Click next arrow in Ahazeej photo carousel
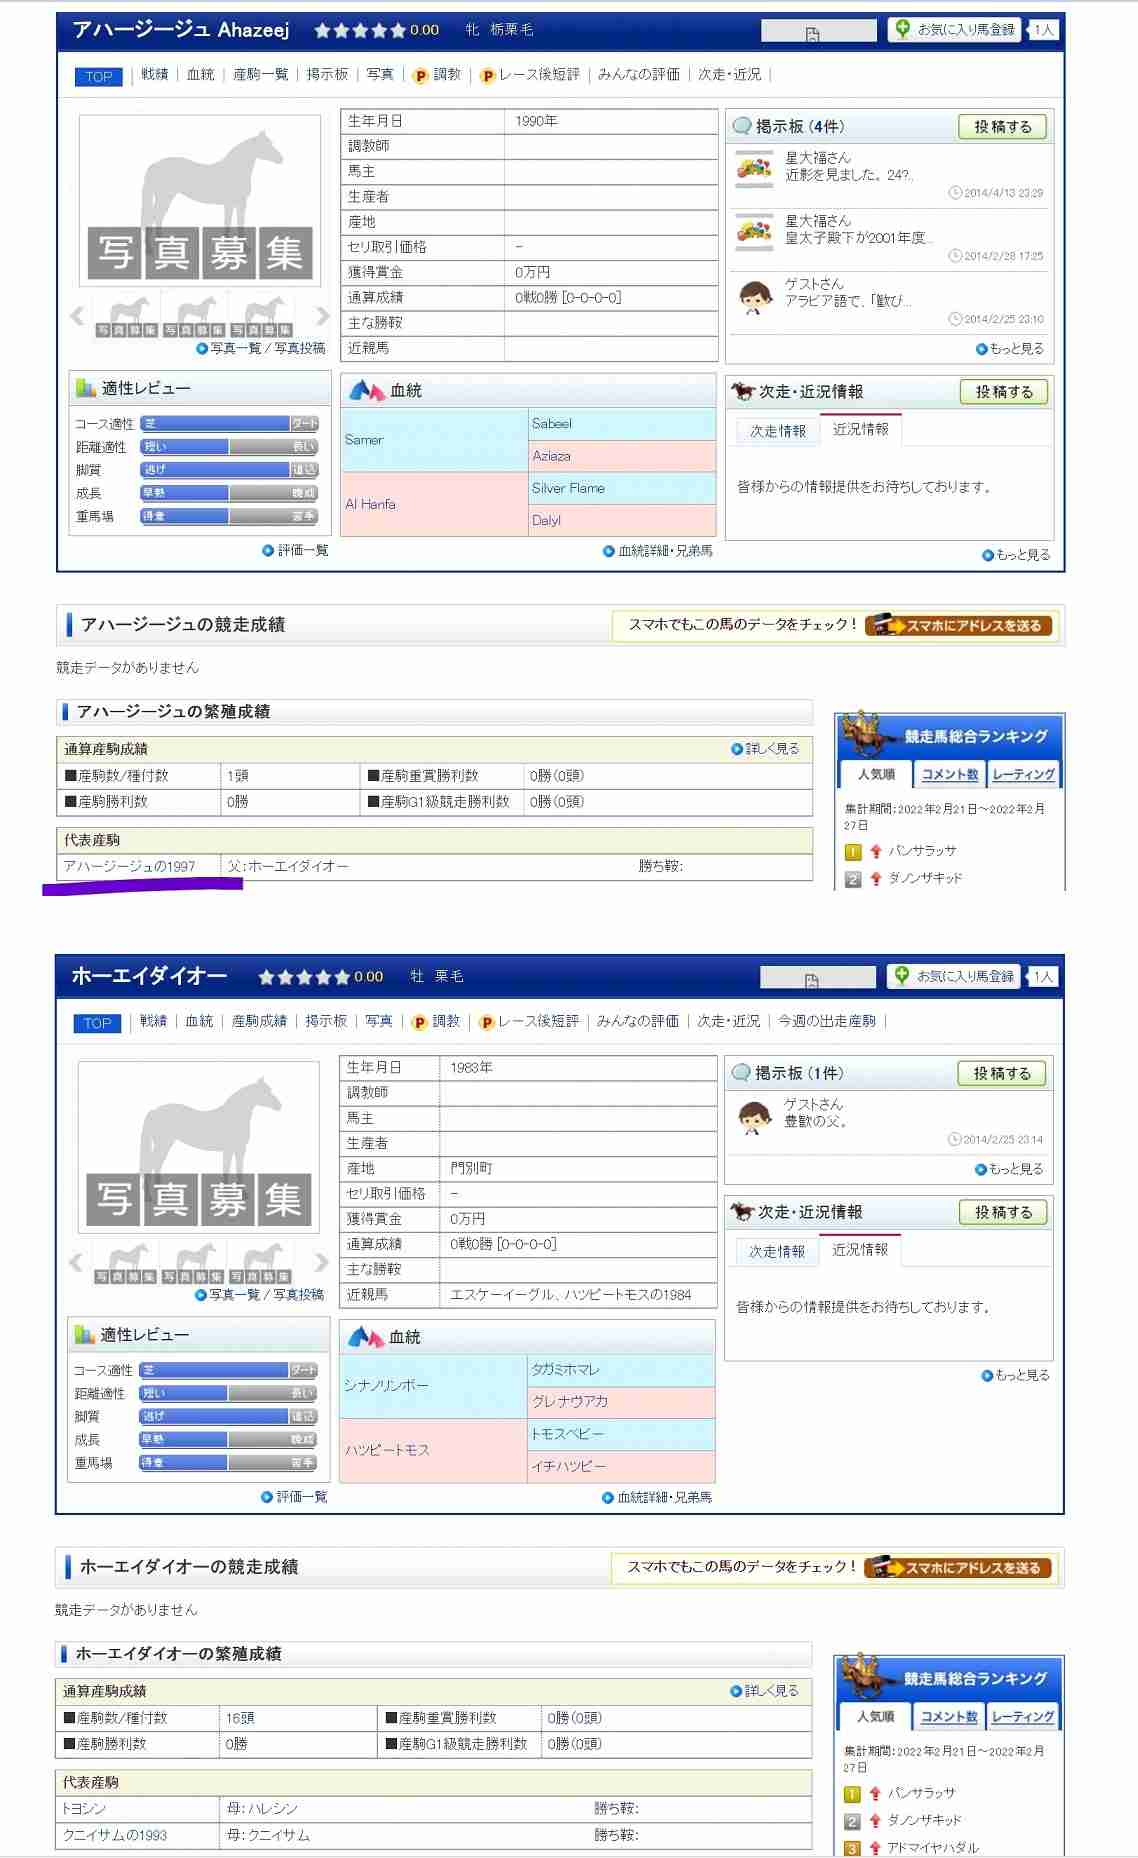This screenshot has width=1138, height=1858. tap(322, 316)
